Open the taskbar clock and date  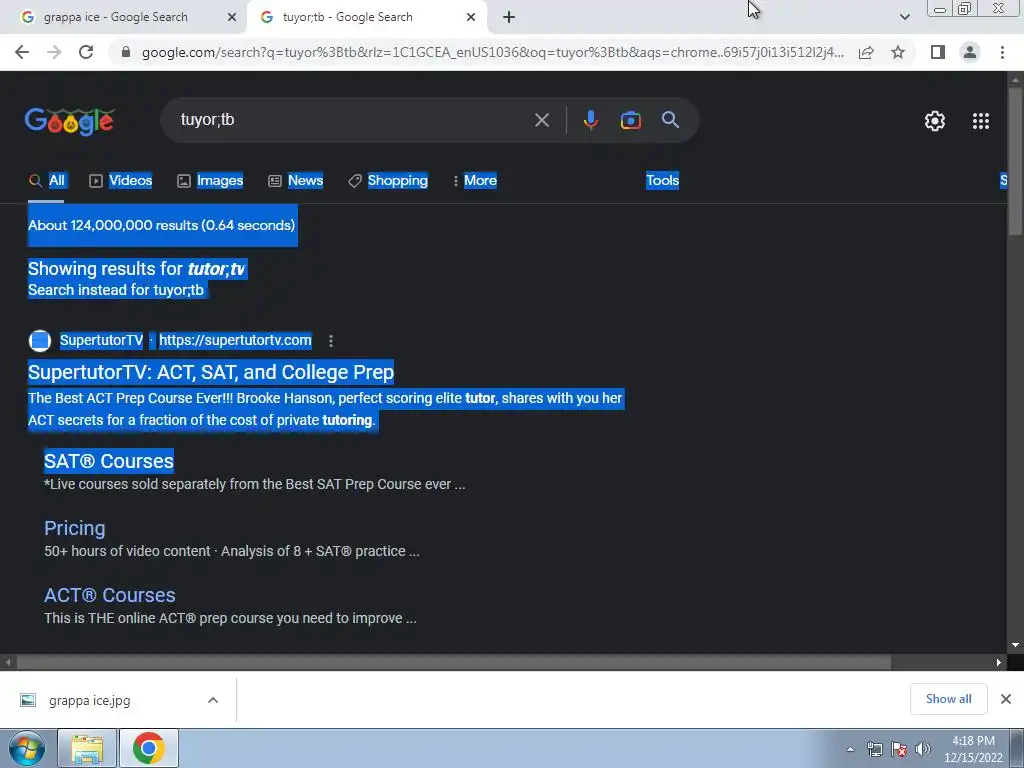point(973,749)
